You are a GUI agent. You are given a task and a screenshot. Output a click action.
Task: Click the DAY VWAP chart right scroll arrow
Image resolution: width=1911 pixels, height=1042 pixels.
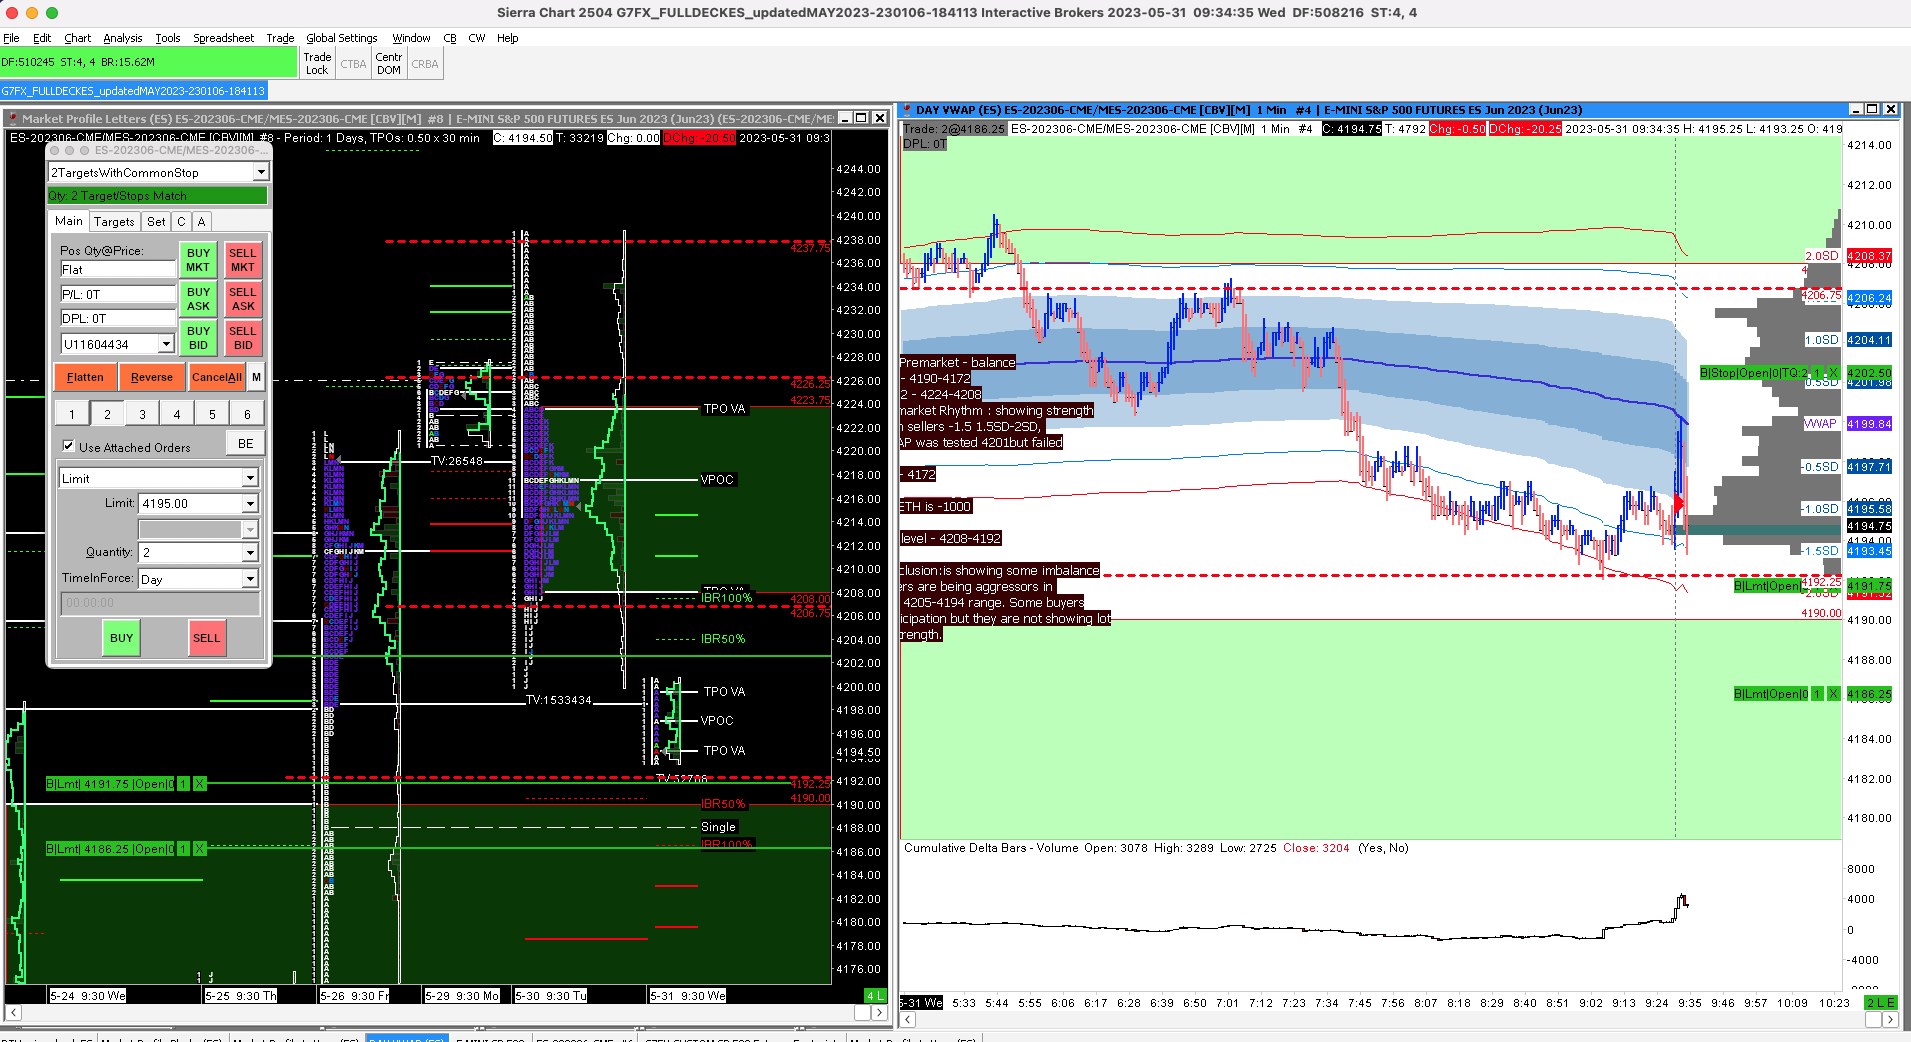pos(1890,1019)
